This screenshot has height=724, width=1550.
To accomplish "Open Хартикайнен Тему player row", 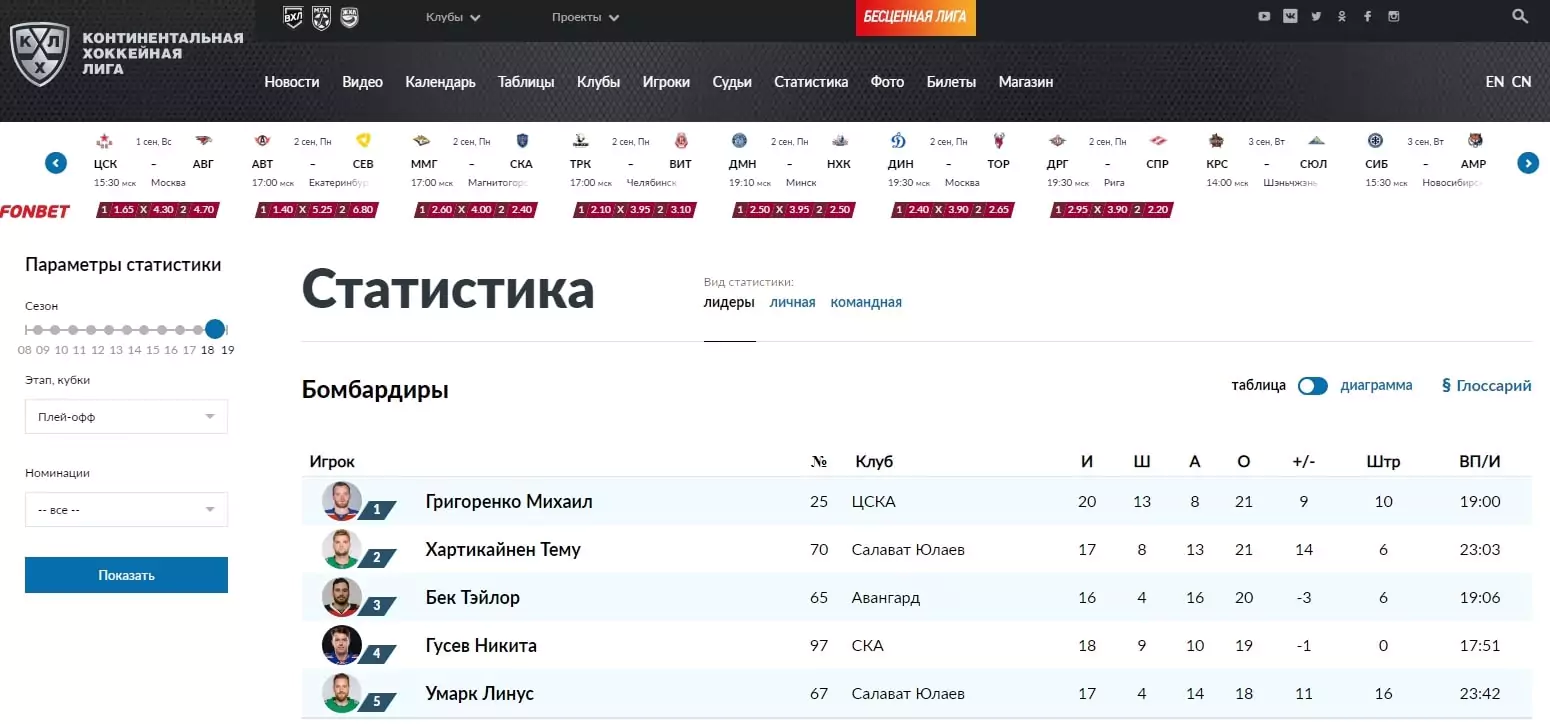I will tap(916, 549).
